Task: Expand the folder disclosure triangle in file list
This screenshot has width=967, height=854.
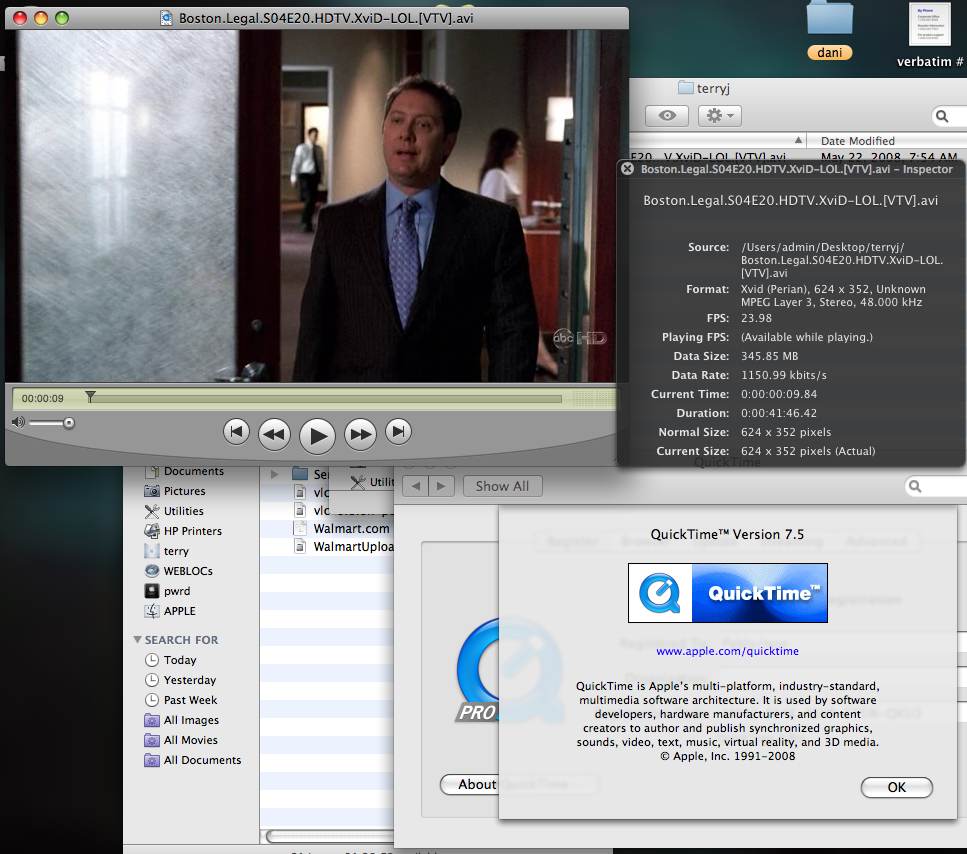Action: coord(274,474)
